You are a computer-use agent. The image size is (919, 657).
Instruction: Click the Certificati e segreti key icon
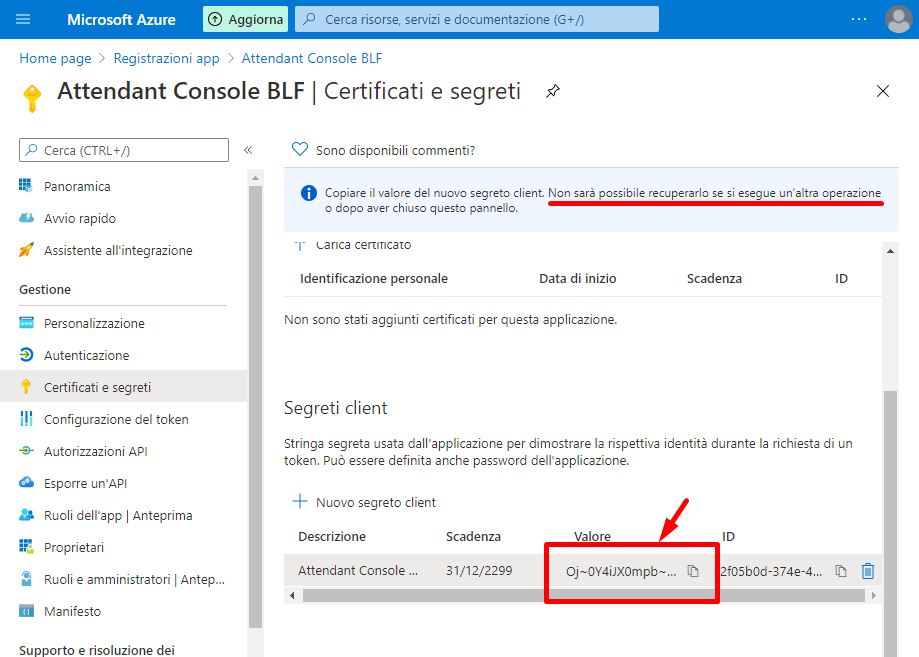[x=26, y=387]
